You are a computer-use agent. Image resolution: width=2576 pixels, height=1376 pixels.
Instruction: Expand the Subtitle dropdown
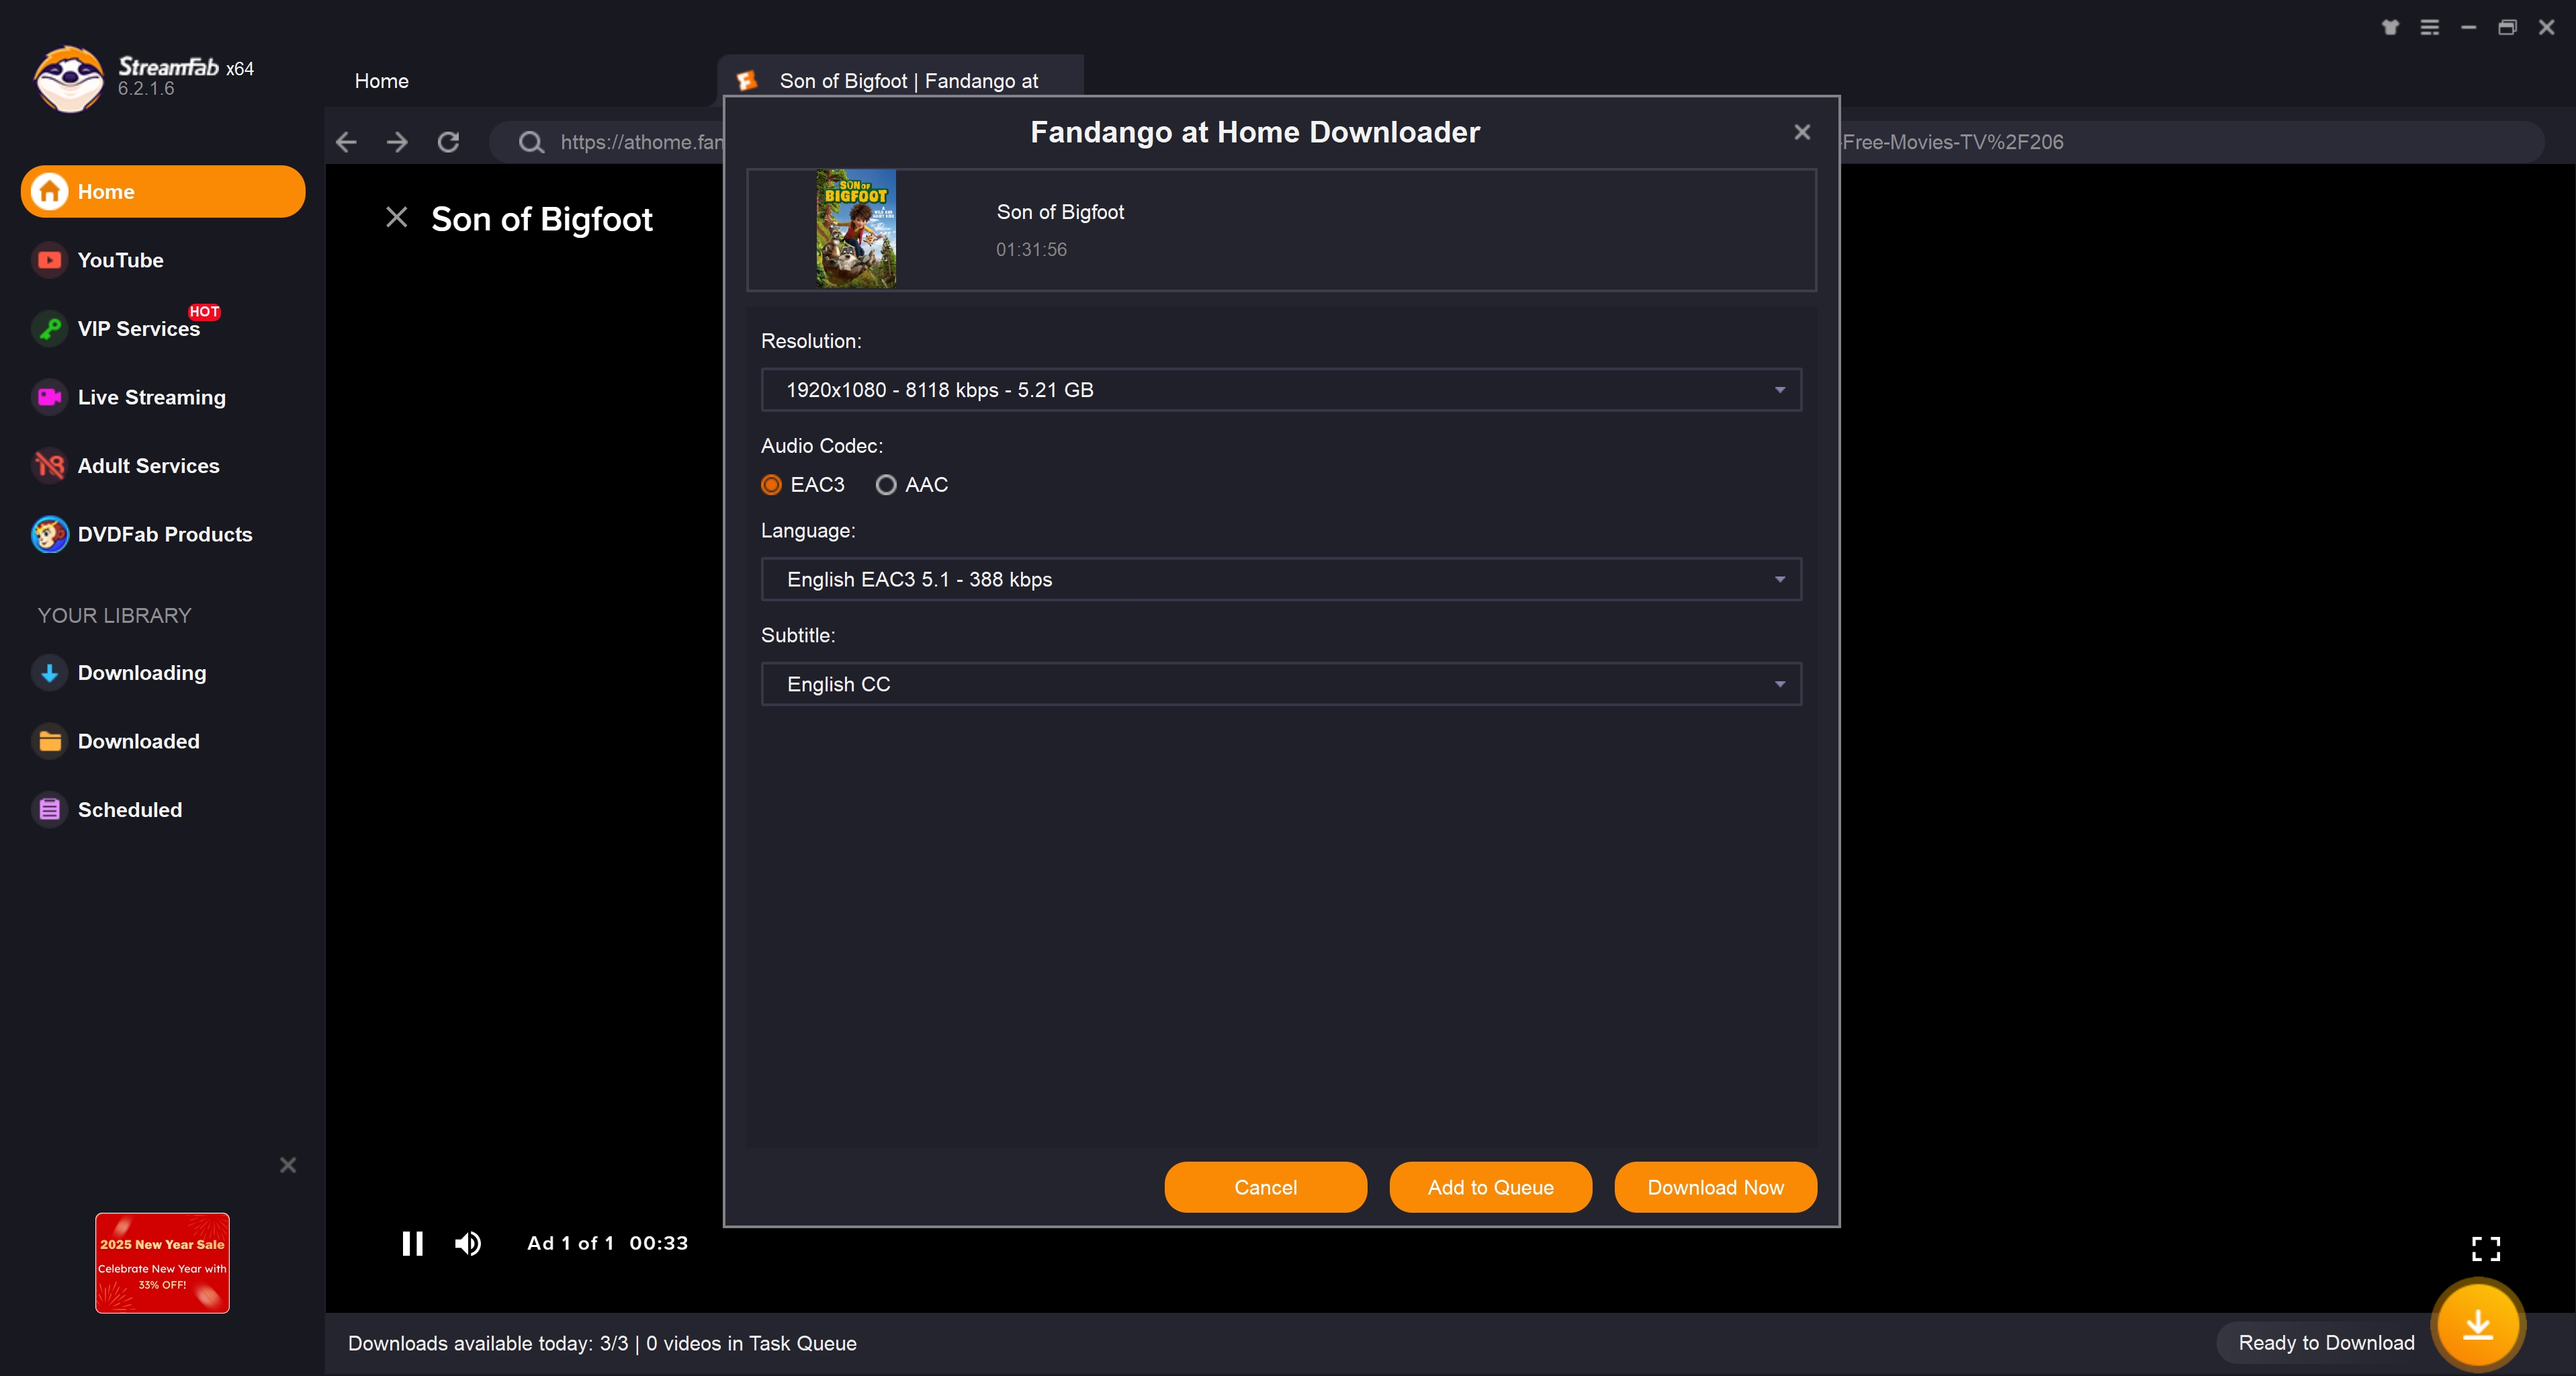click(1280, 684)
